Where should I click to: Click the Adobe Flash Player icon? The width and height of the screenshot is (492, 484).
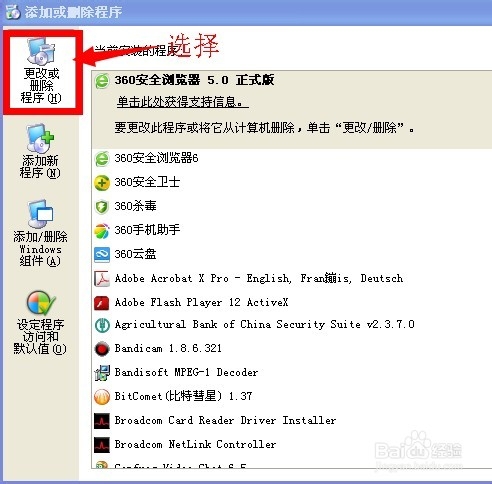pos(102,303)
